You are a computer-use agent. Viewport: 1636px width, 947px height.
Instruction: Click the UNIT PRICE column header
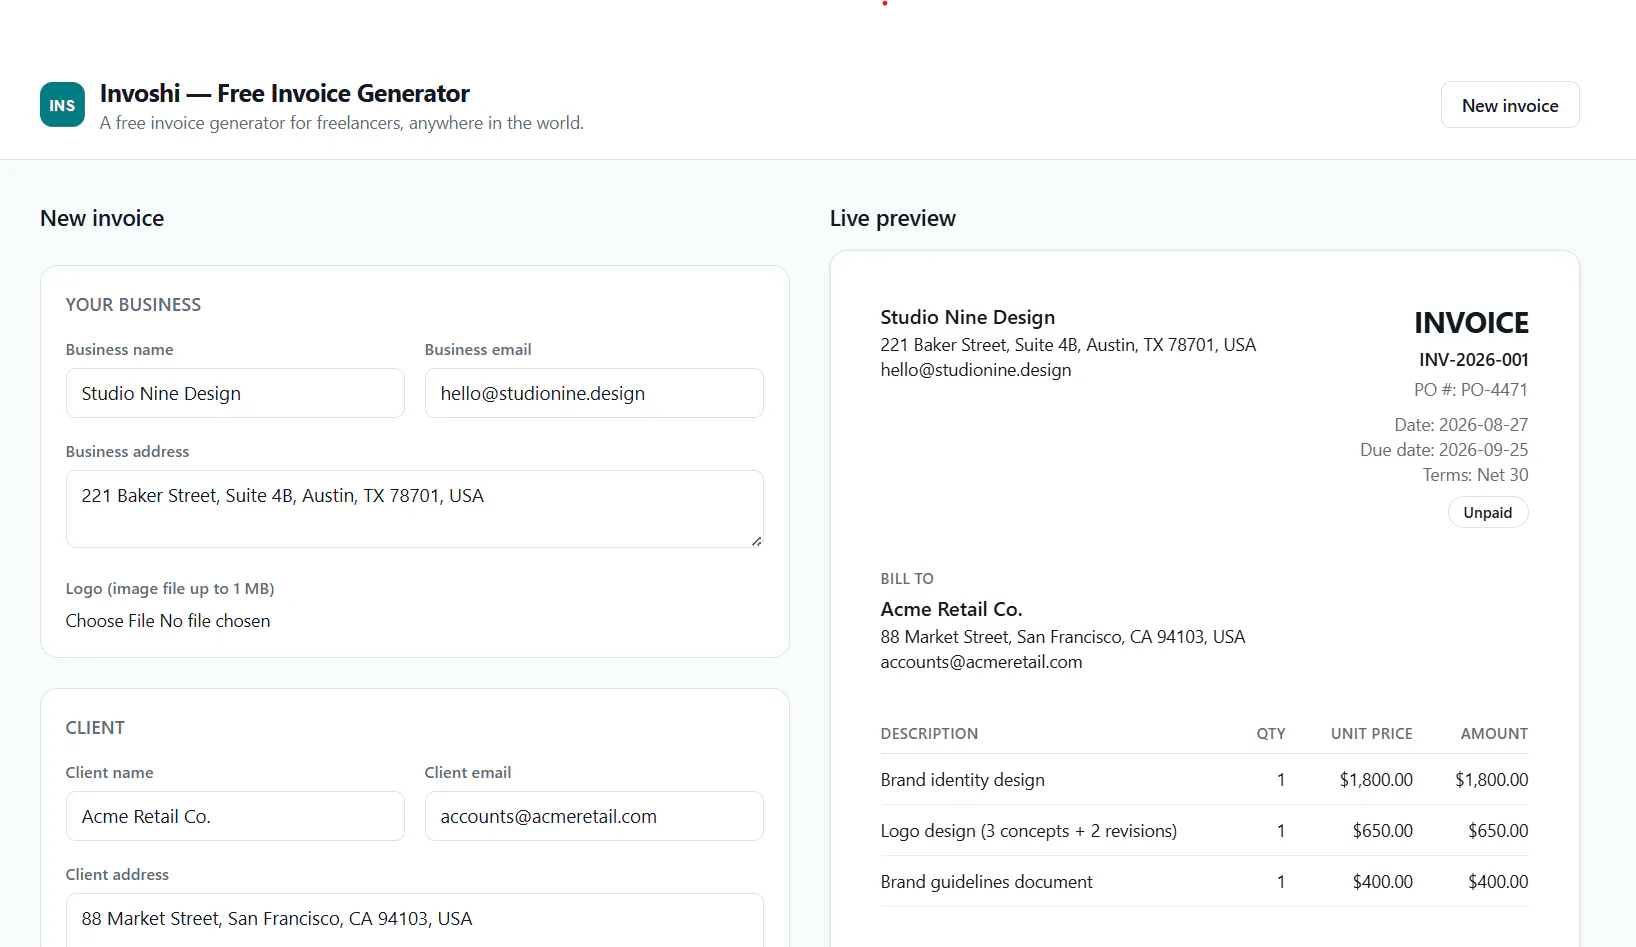(x=1371, y=734)
